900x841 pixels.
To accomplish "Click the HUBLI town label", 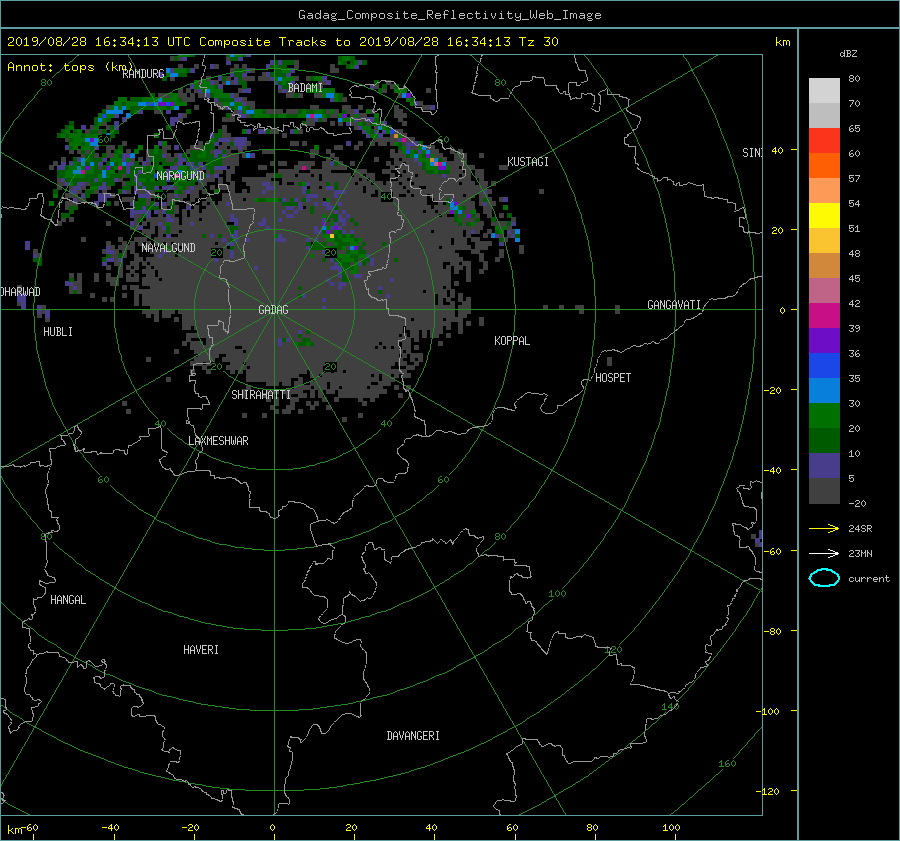I will coord(58,332).
